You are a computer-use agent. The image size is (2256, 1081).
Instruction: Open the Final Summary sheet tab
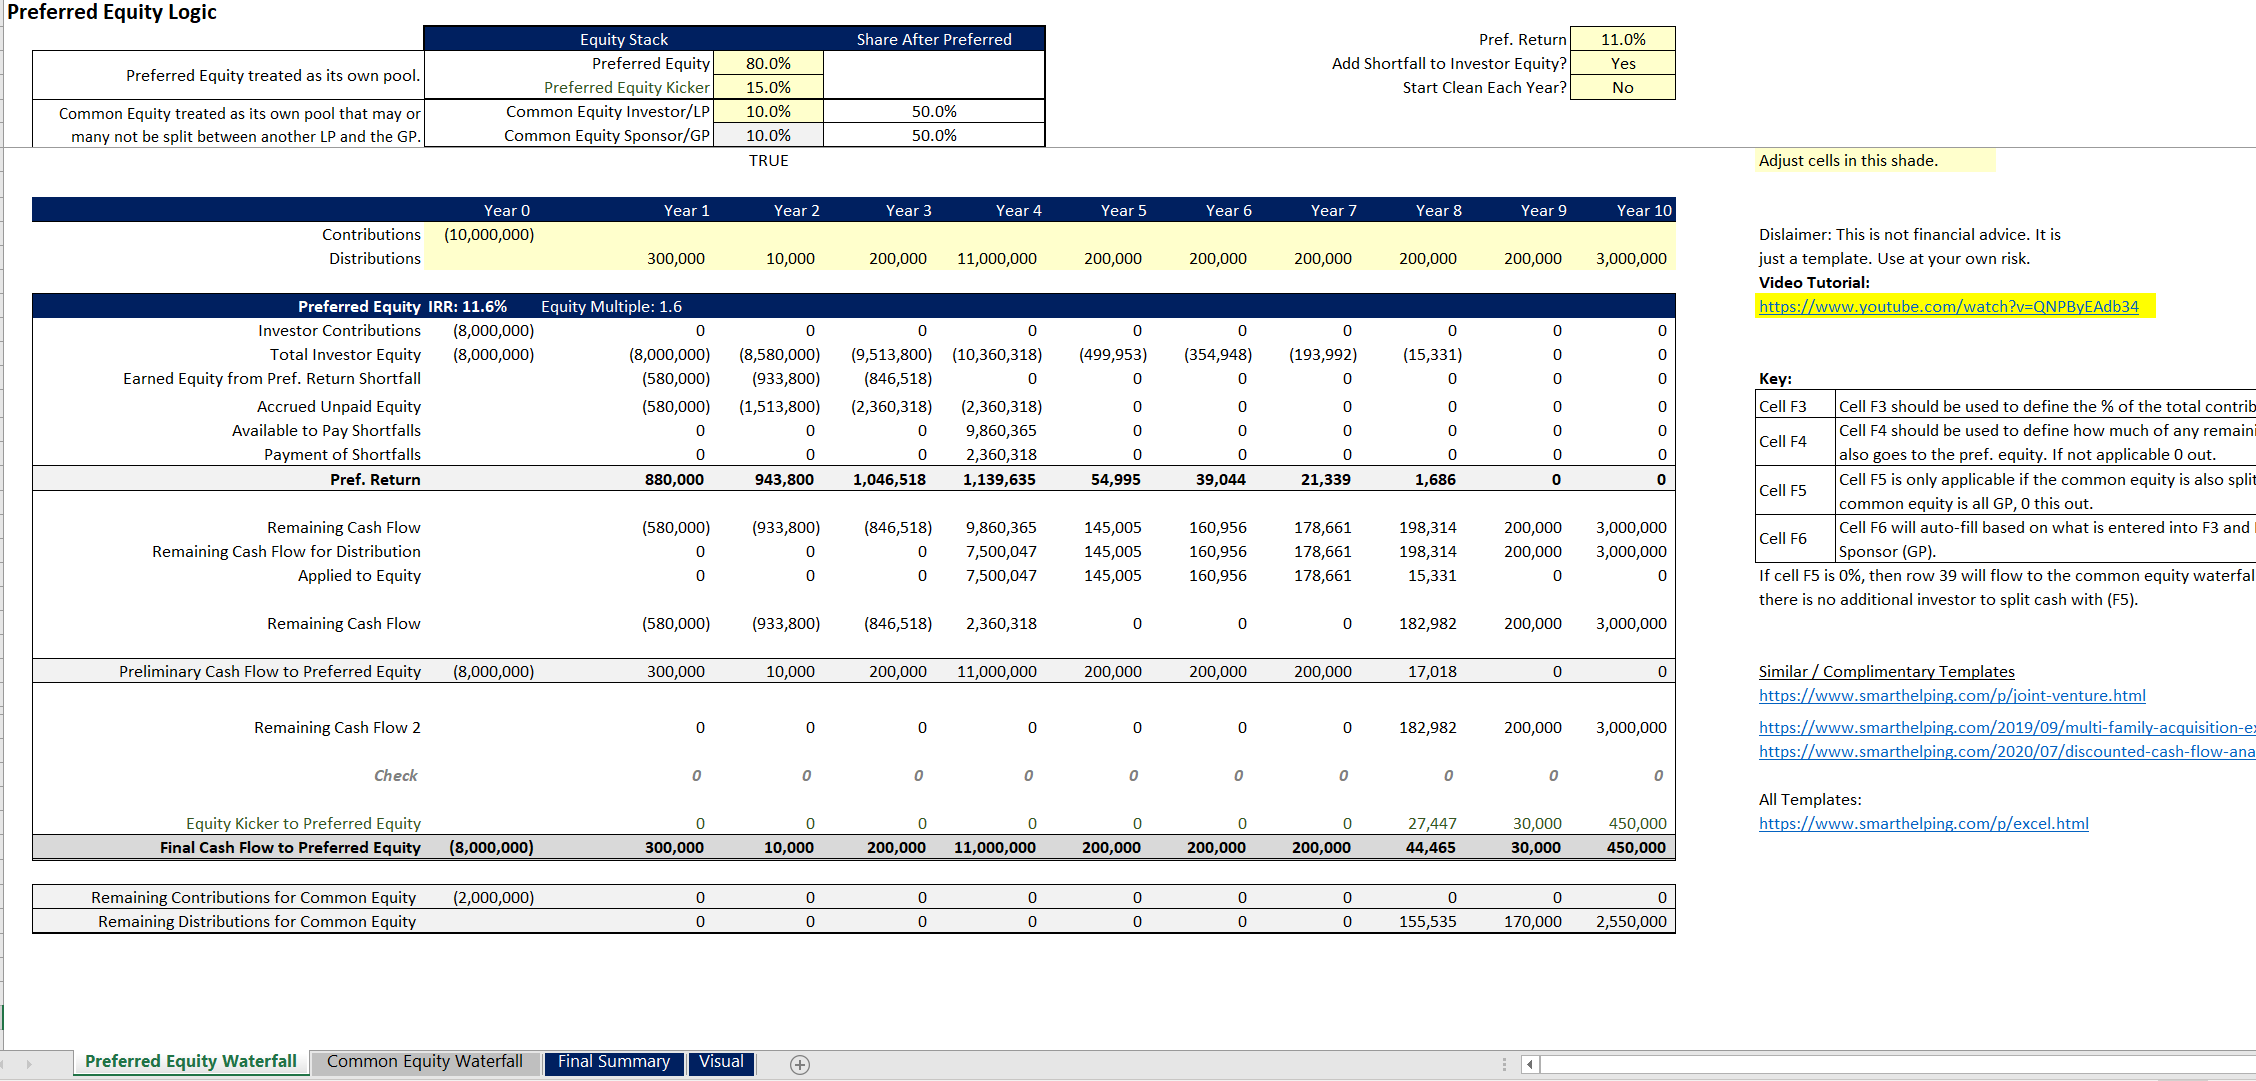pos(614,1062)
